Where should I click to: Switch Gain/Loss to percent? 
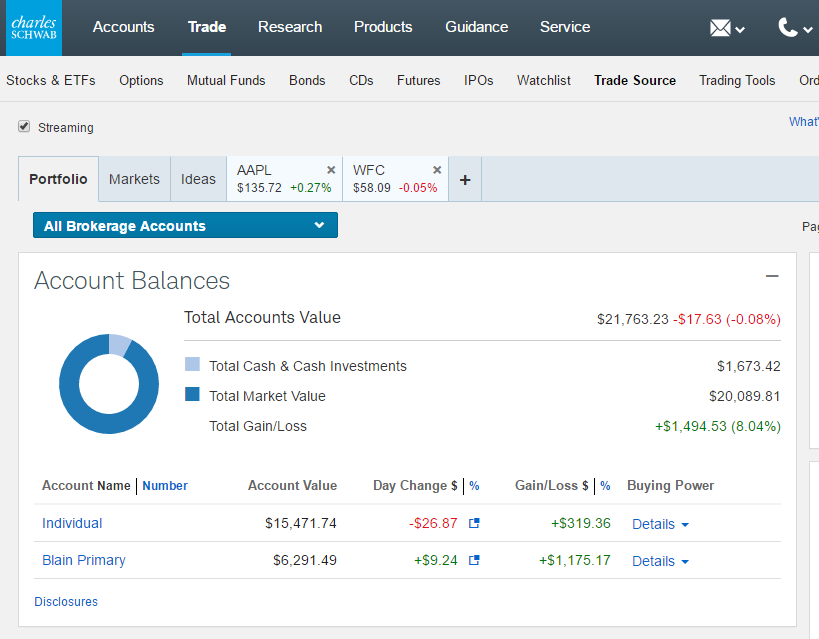coord(605,485)
